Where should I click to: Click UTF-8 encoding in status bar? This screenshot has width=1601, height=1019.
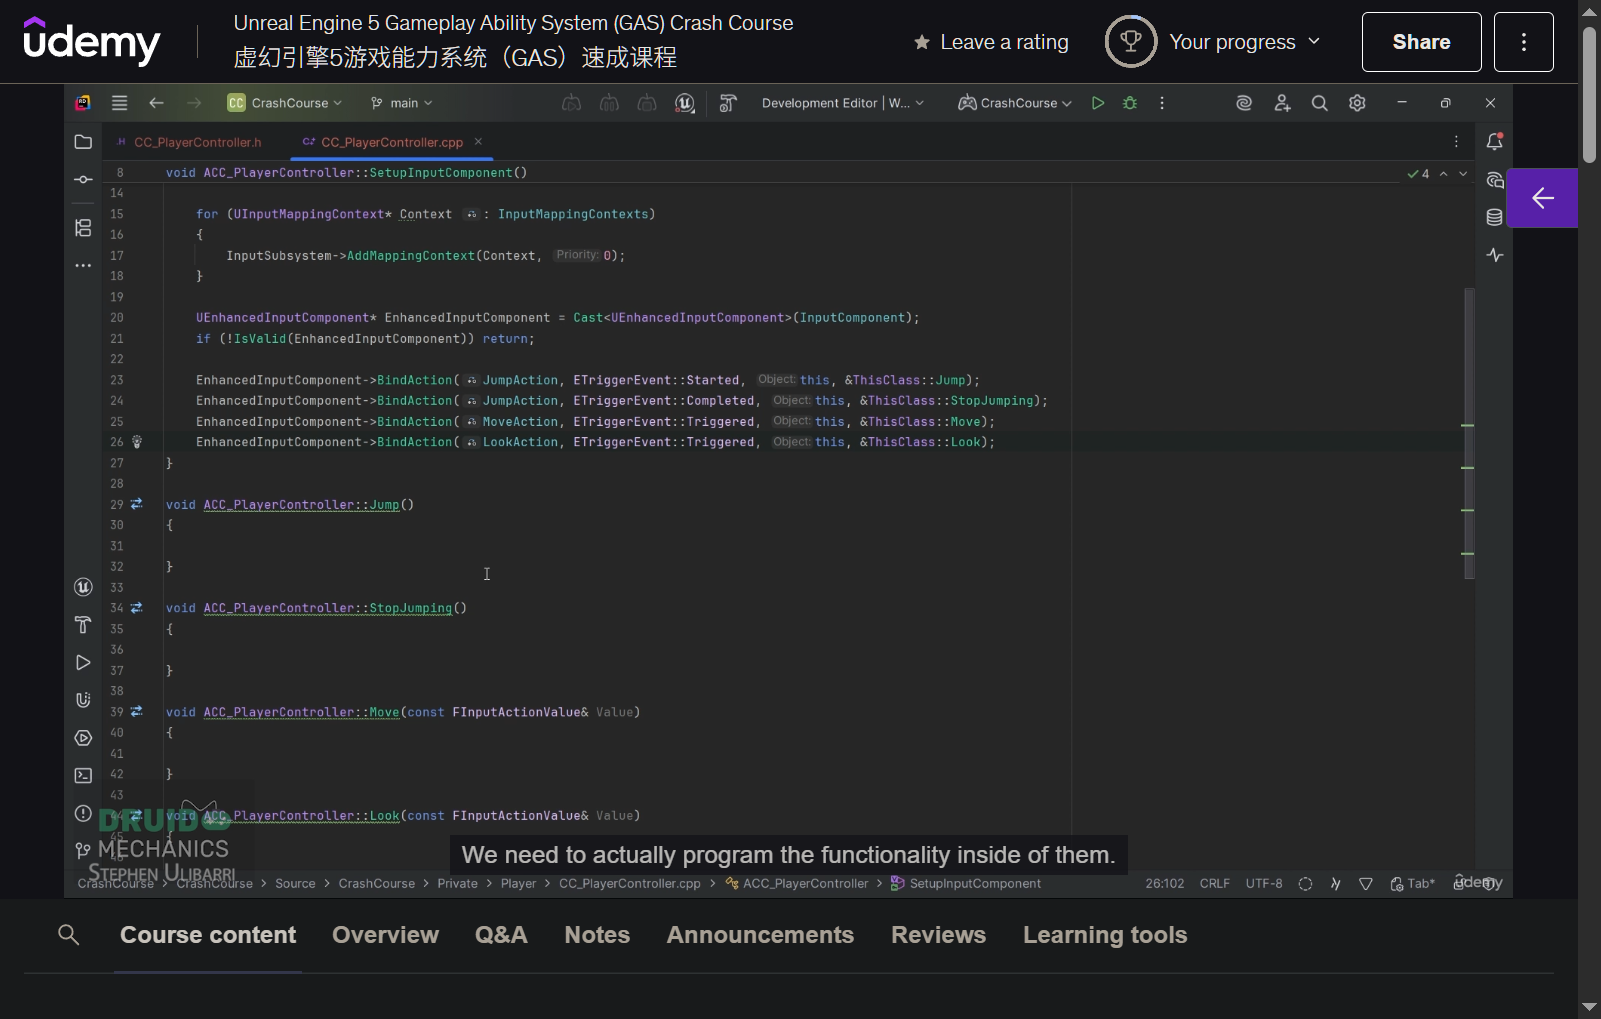1264,884
